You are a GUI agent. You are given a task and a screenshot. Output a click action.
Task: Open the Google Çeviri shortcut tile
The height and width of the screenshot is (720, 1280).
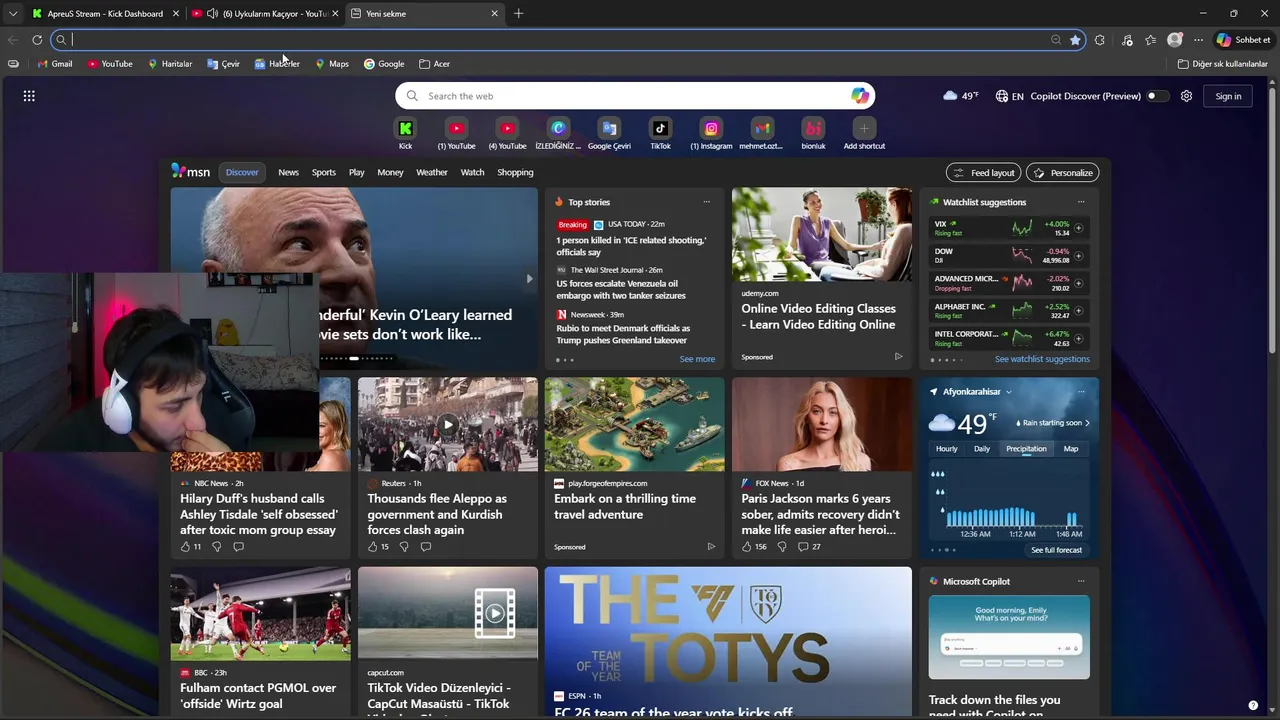point(609,133)
